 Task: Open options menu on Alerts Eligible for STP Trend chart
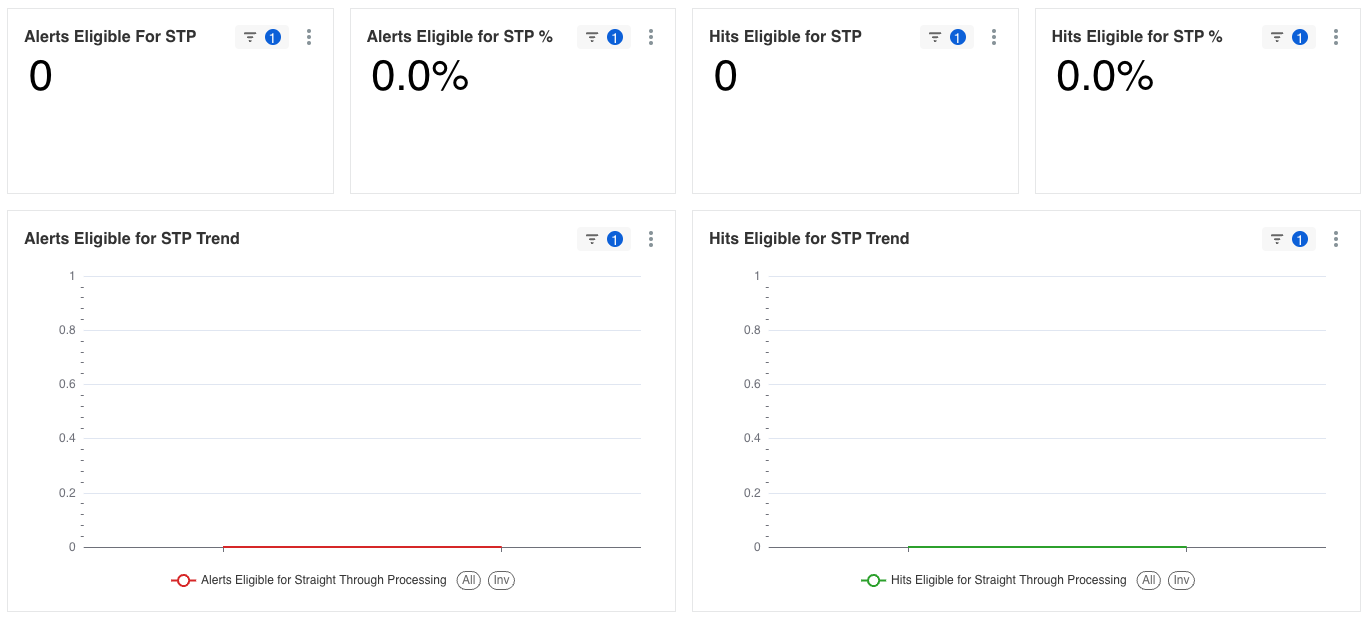651,239
